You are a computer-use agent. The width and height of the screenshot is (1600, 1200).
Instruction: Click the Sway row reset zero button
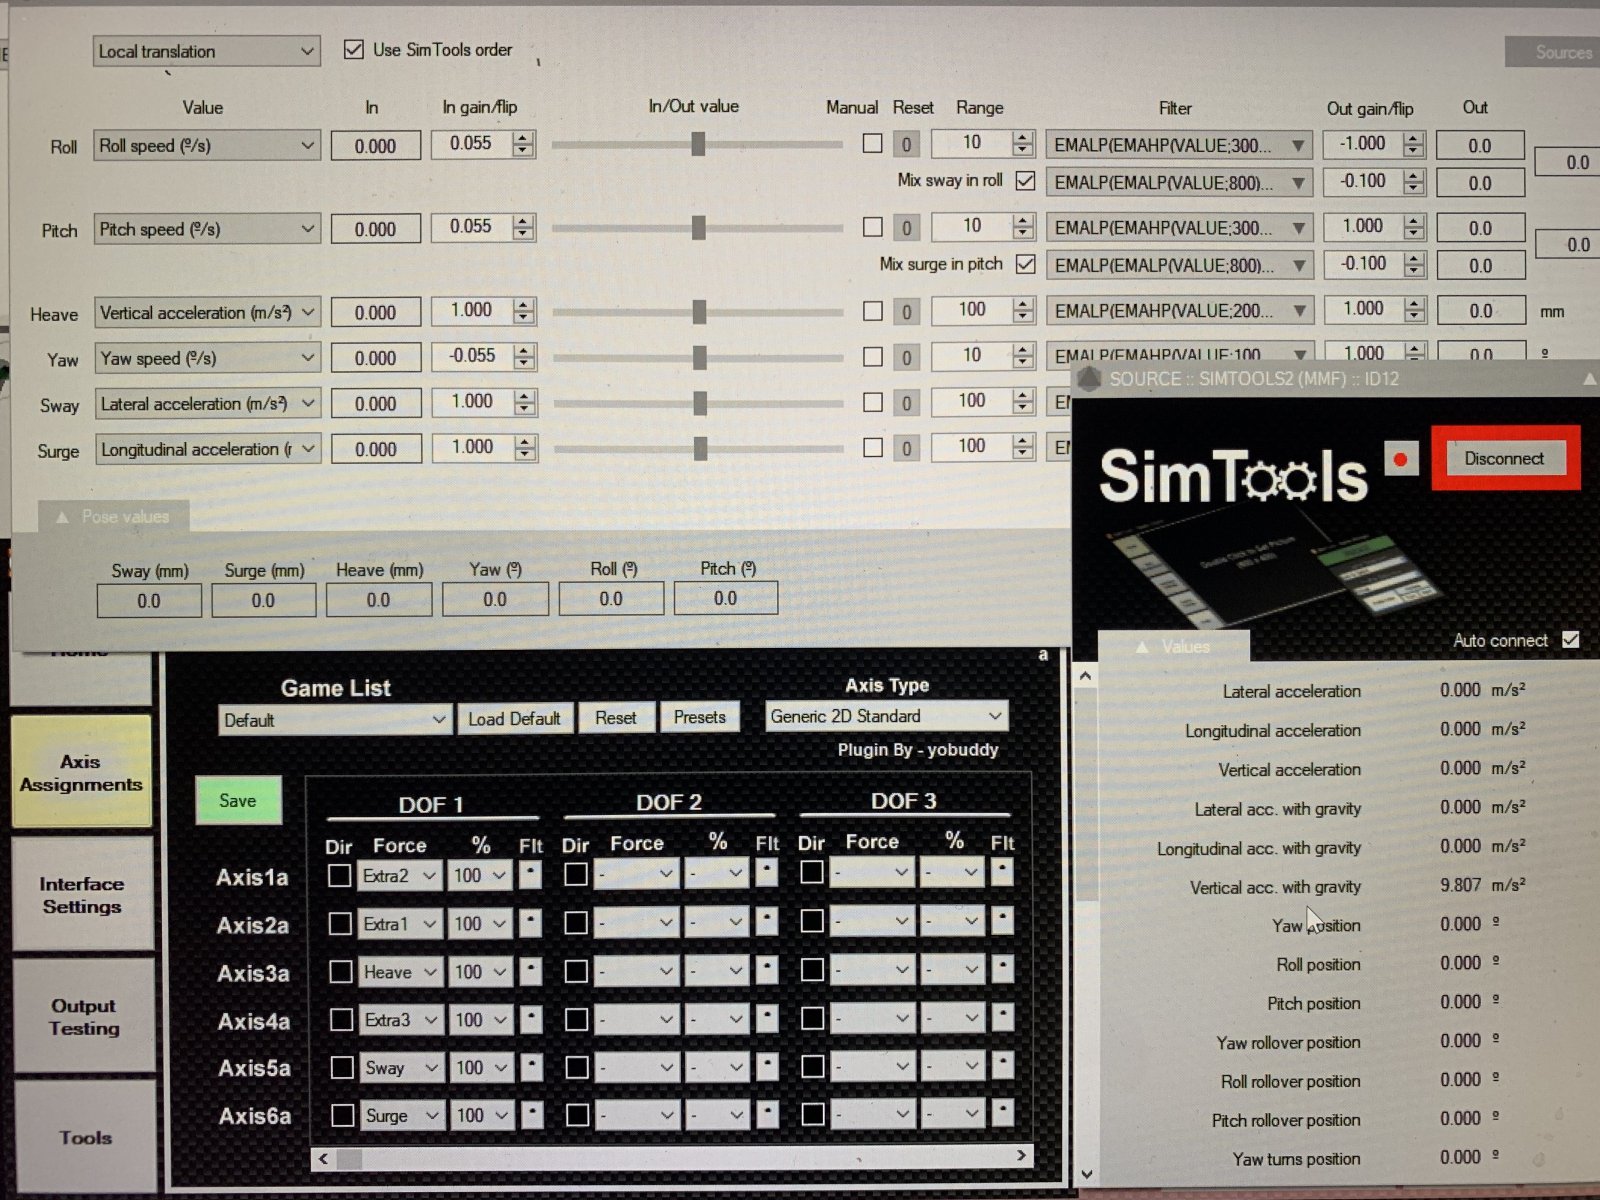(906, 403)
